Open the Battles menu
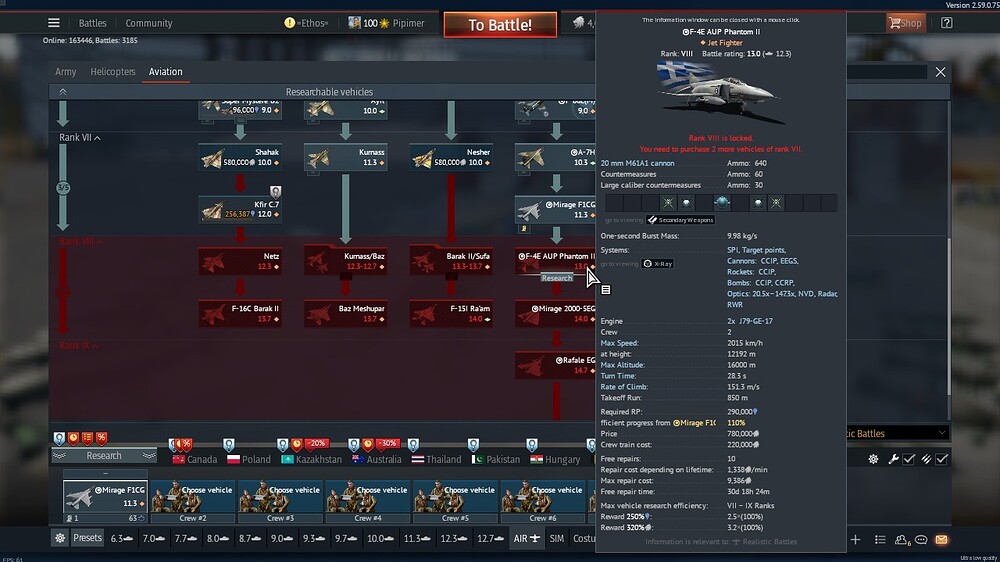Image resolution: width=1000 pixels, height=562 pixels. point(92,23)
